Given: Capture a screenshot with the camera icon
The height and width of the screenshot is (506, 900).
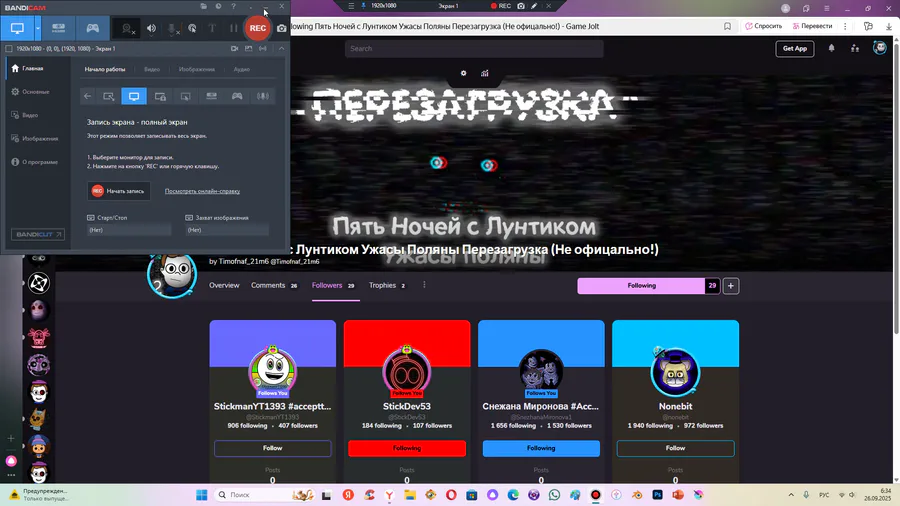Looking at the screenshot, I should [x=282, y=28].
